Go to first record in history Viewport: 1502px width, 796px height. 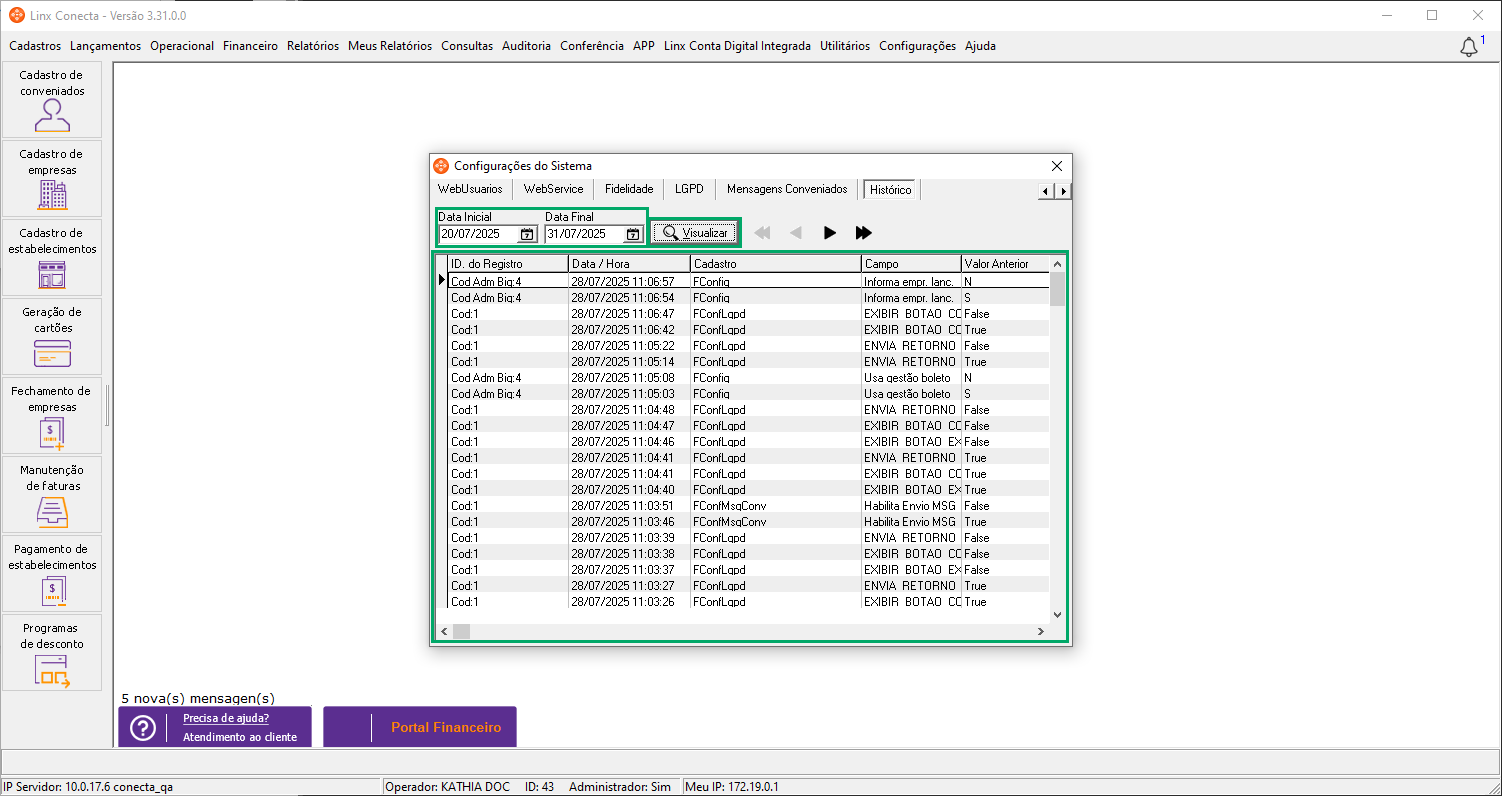(x=762, y=233)
